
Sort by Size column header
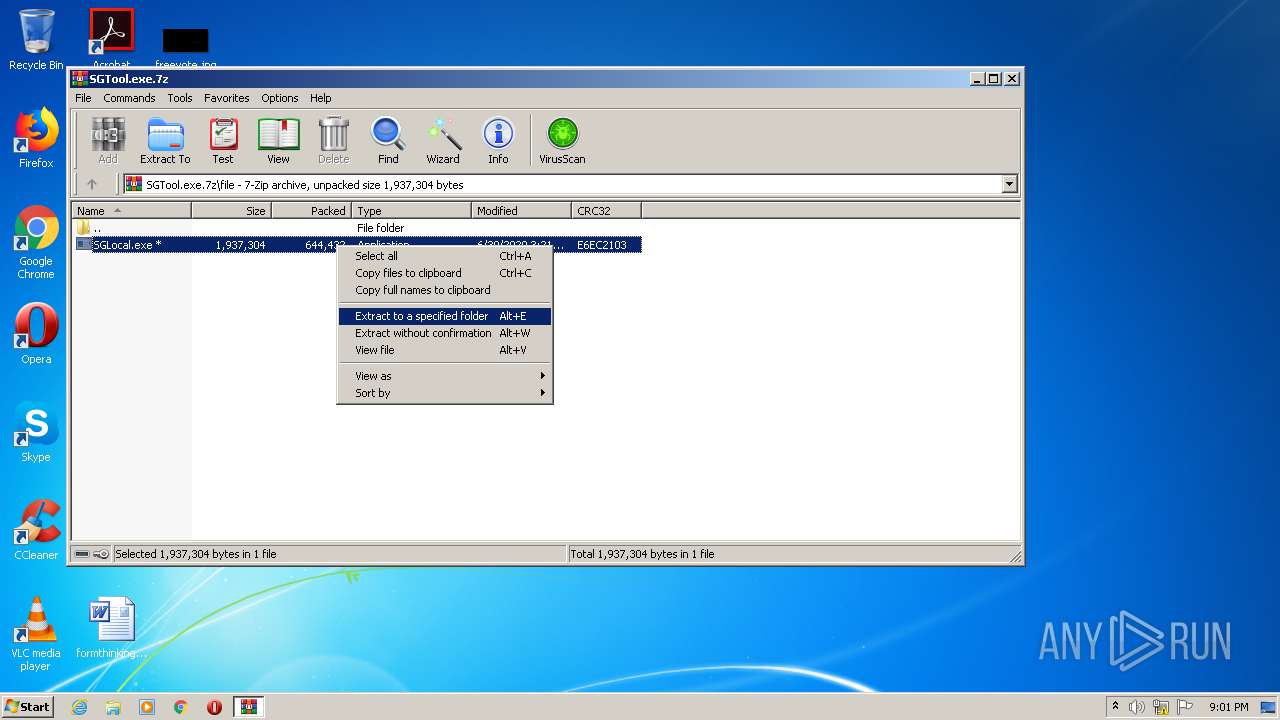(231, 210)
